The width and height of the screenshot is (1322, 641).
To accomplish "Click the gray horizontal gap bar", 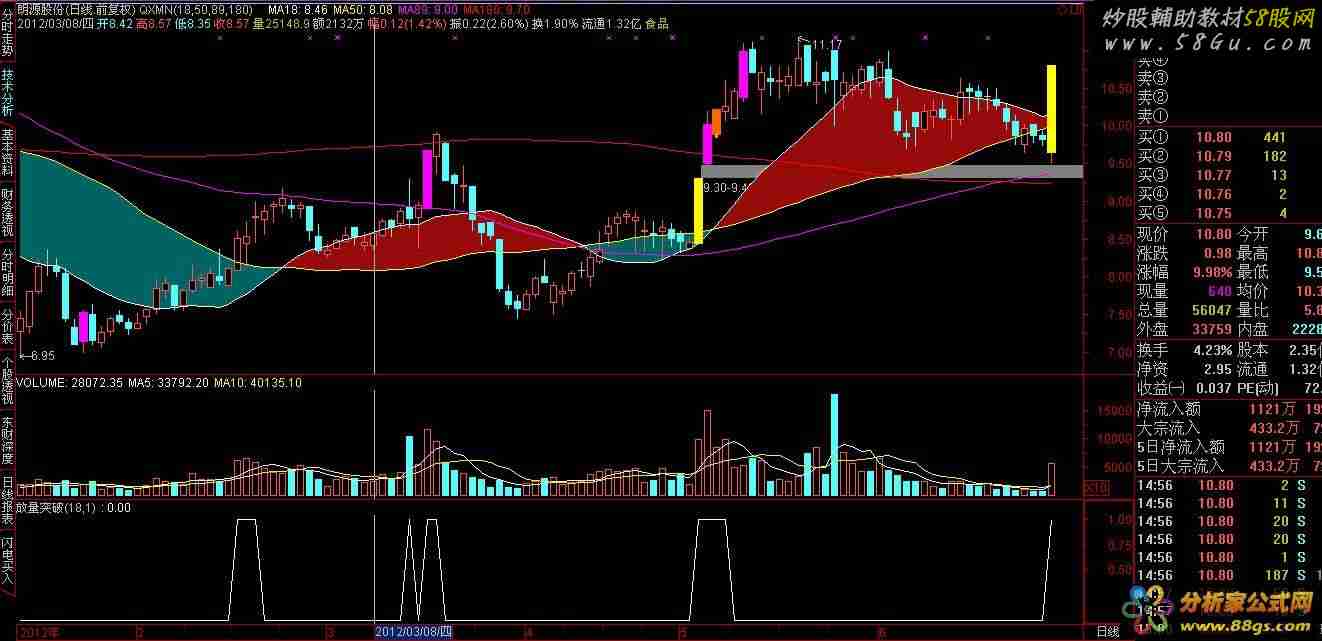I will coord(892,172).
